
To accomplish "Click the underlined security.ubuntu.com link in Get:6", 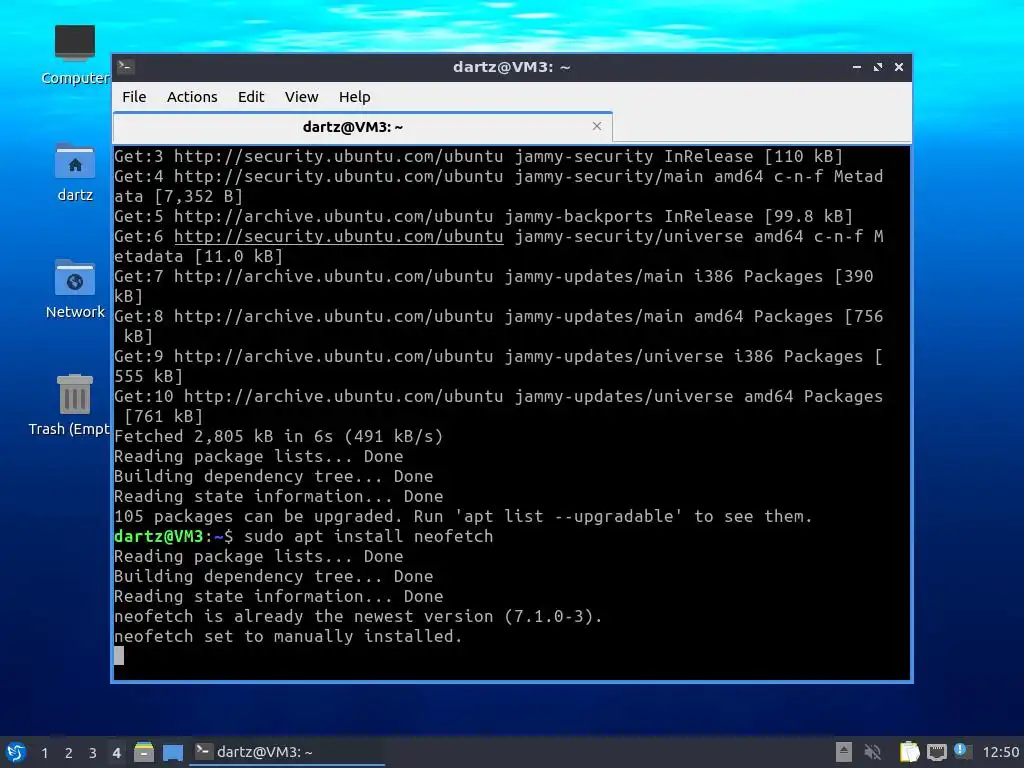I will point(338,236).
